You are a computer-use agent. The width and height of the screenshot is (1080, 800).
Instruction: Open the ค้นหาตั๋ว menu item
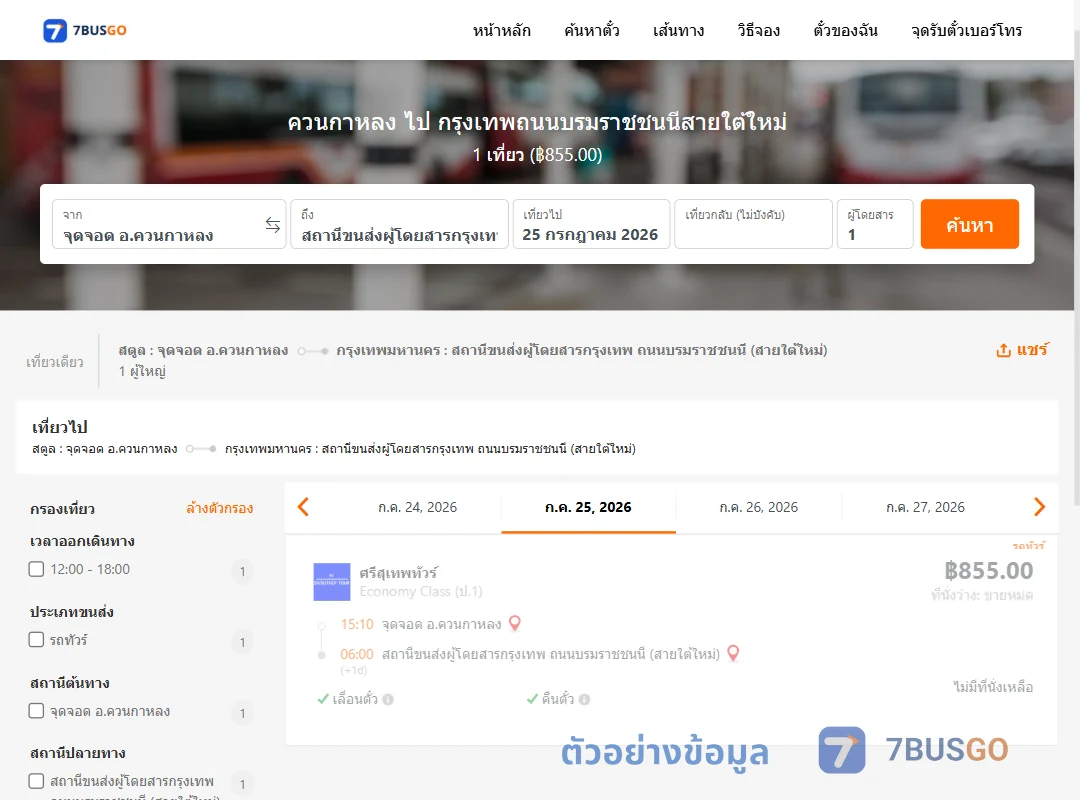592,30
